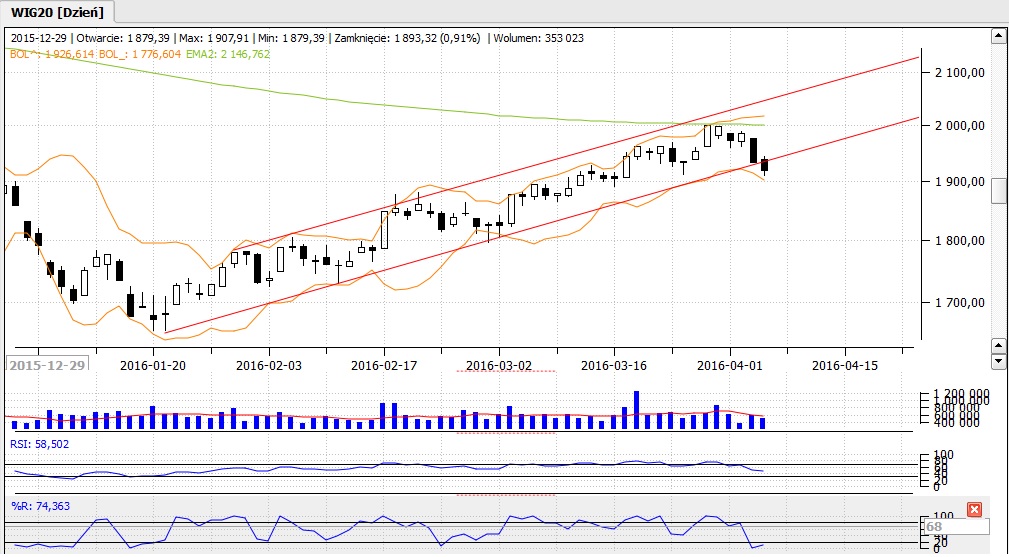Click the vertical scrollbar thumb near 1 900,00
The image size is (1009, 557).
(998, 190)
